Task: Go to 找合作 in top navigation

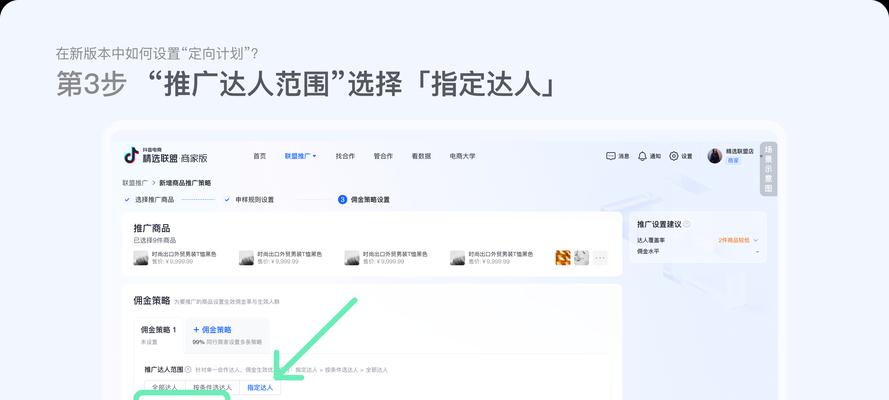Action: click(x=345, y=156)
